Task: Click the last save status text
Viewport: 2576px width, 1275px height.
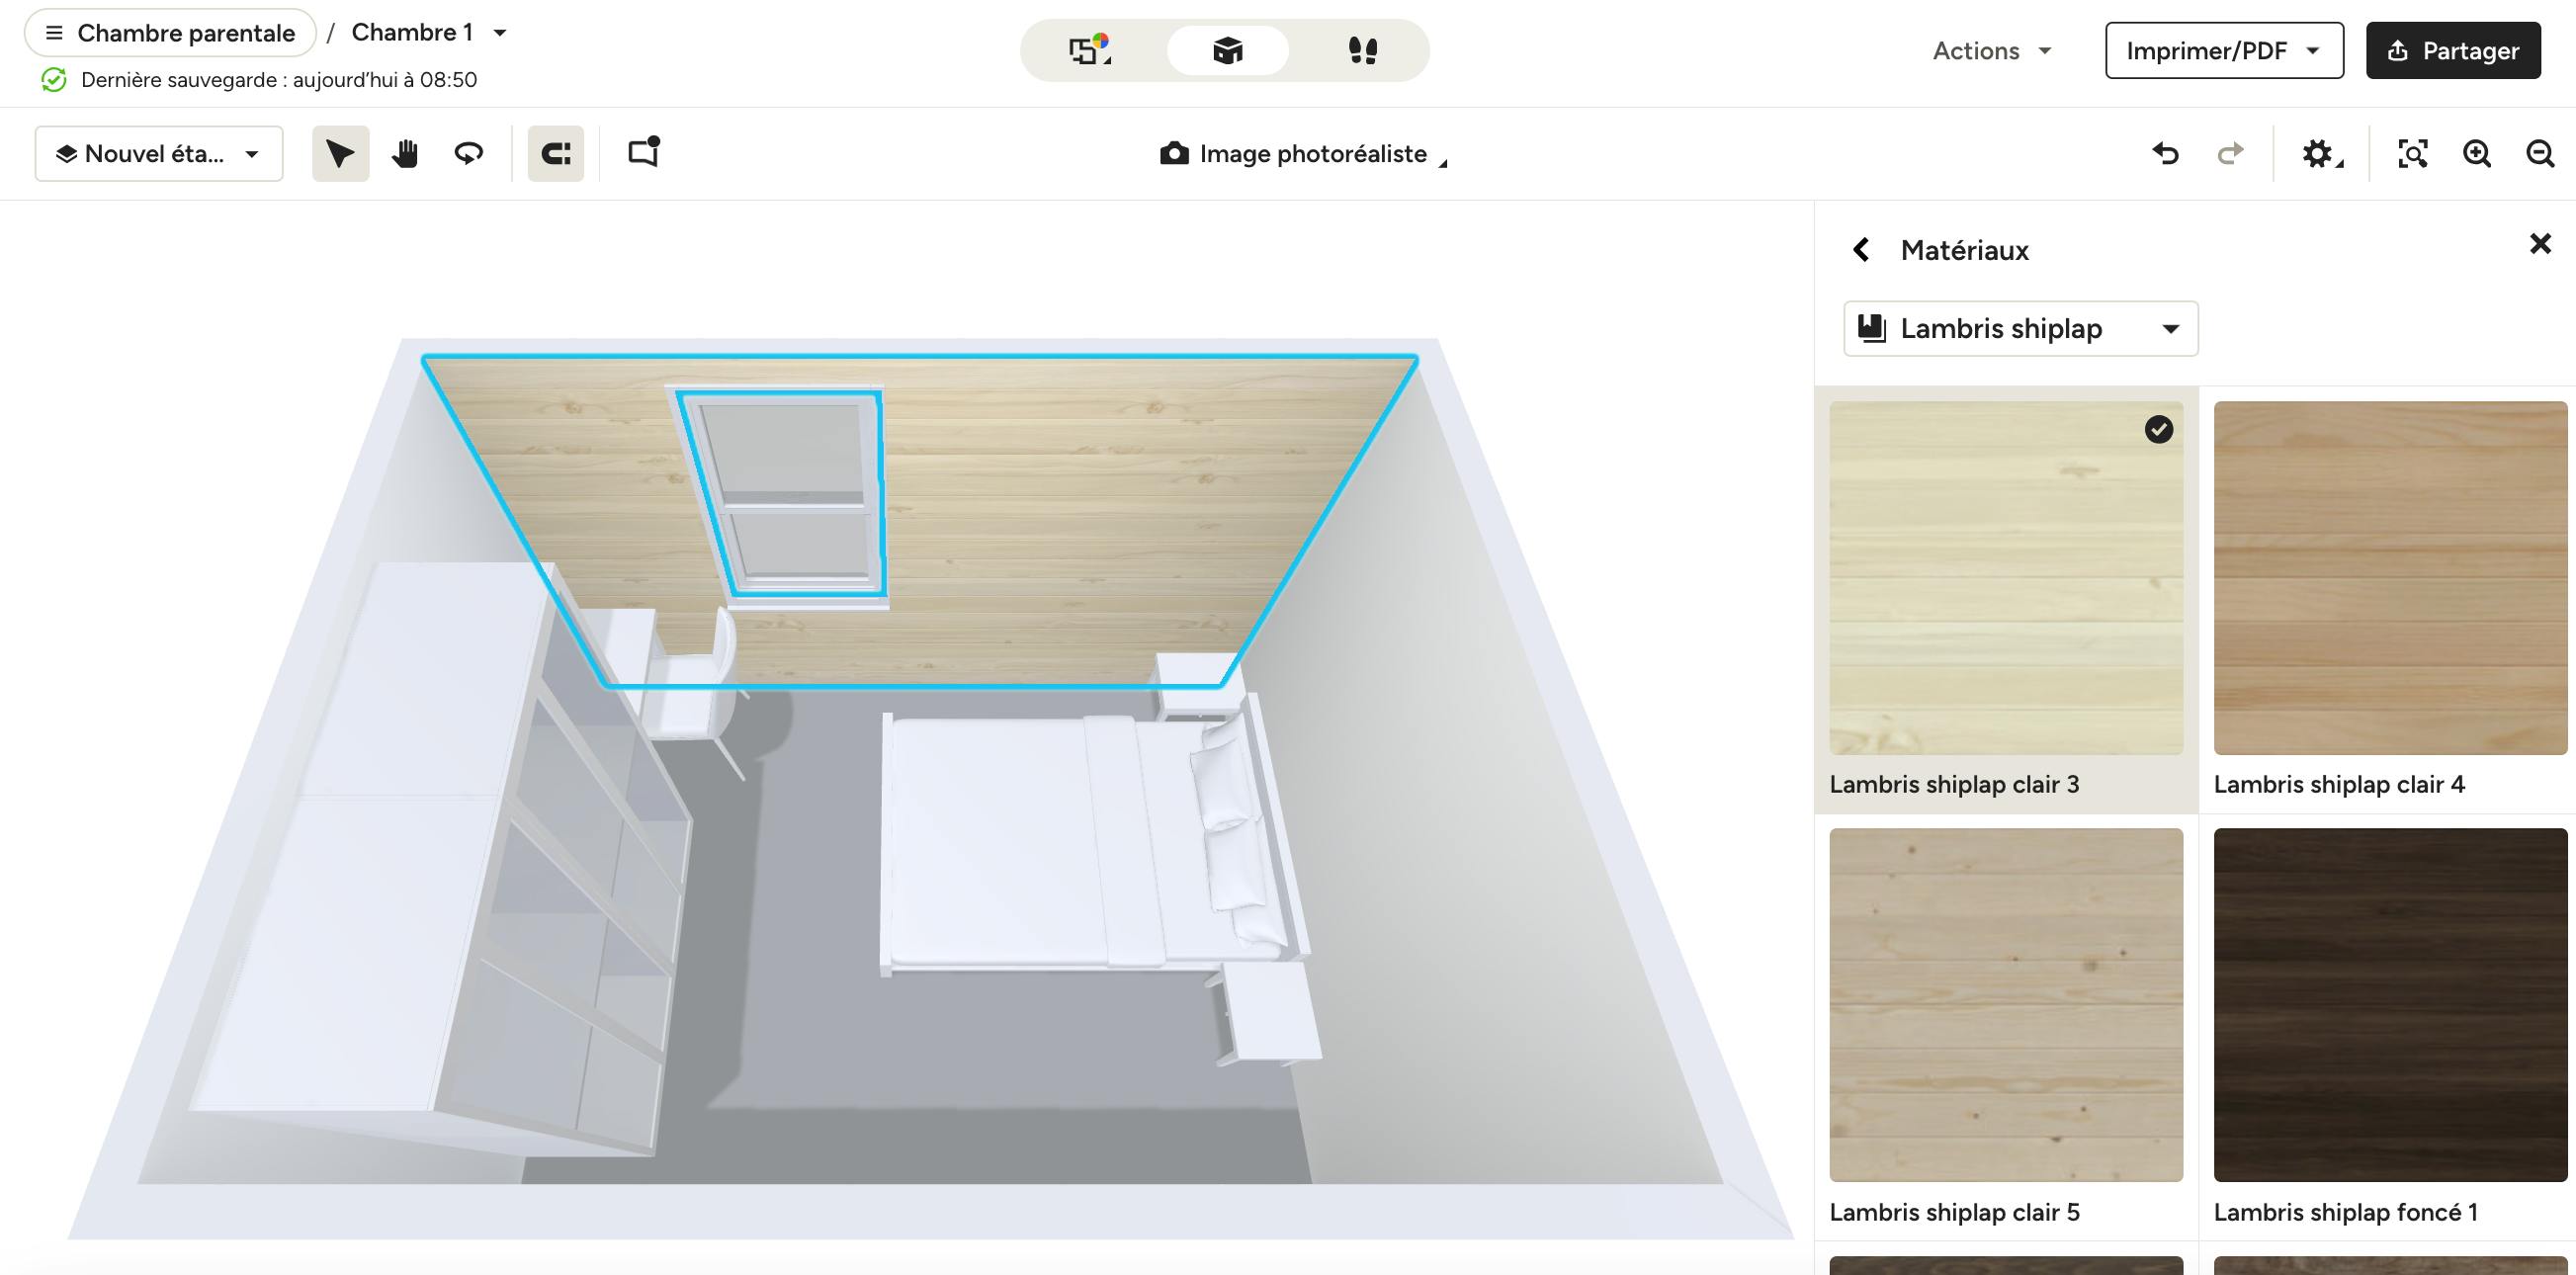Action: point(279,80)
